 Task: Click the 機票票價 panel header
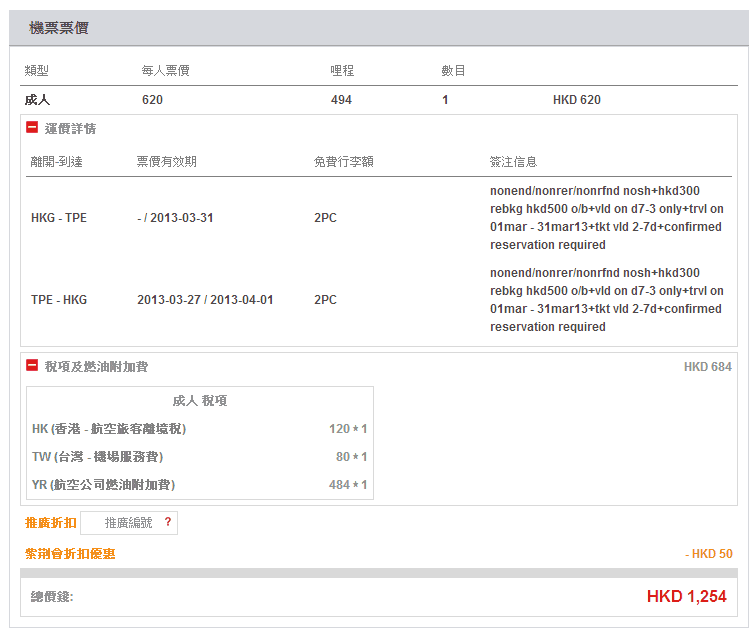pyautogui.click(x=58, y=28)
